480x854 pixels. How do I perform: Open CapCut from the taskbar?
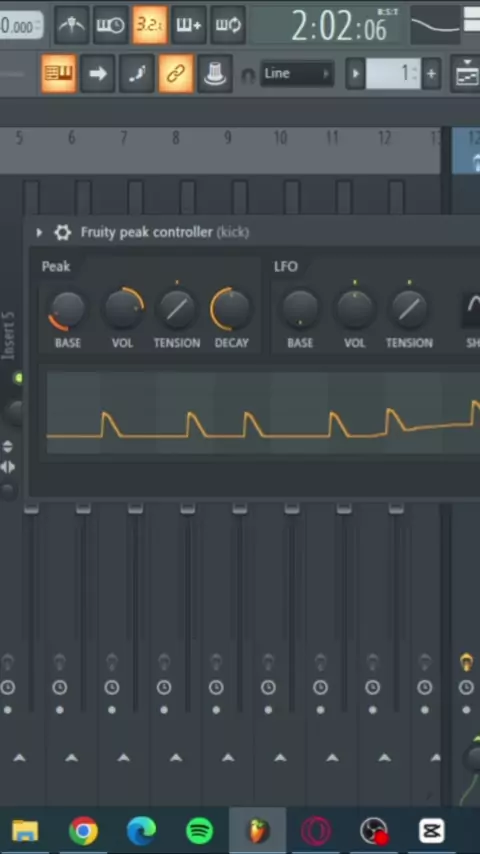(432, 831)
